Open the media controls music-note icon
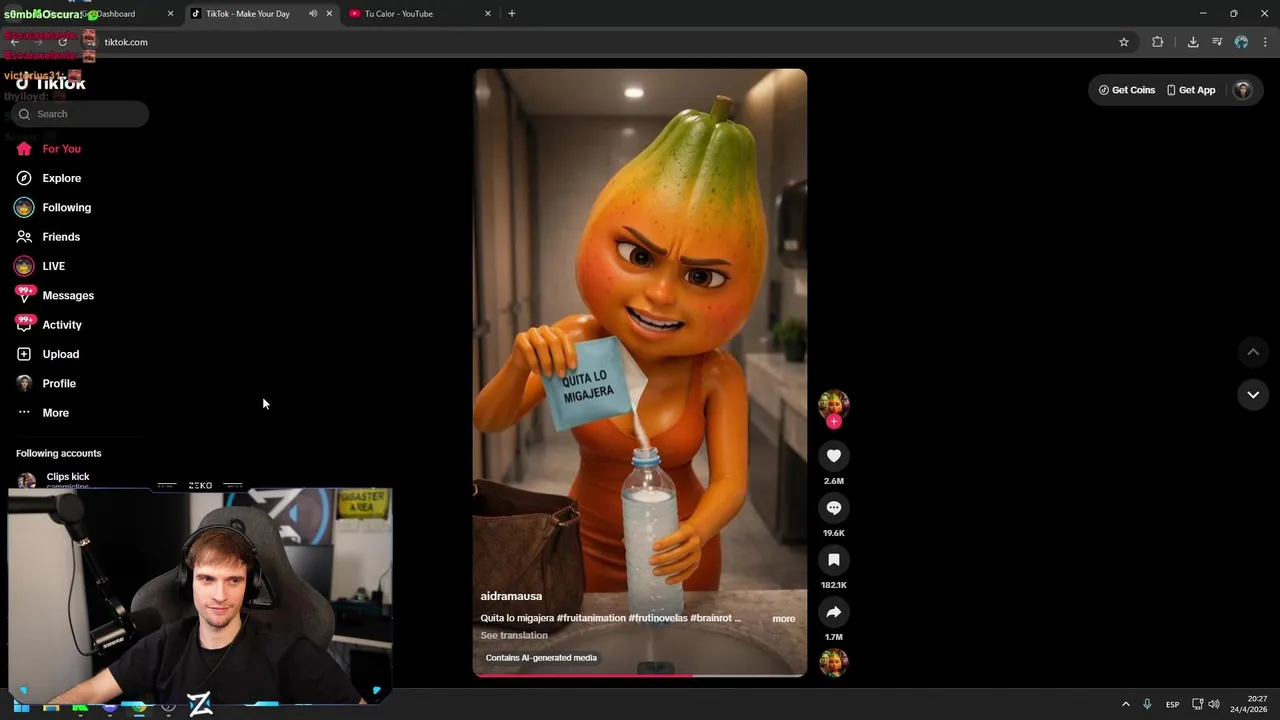The image size is (1280, 720). 1217,42
